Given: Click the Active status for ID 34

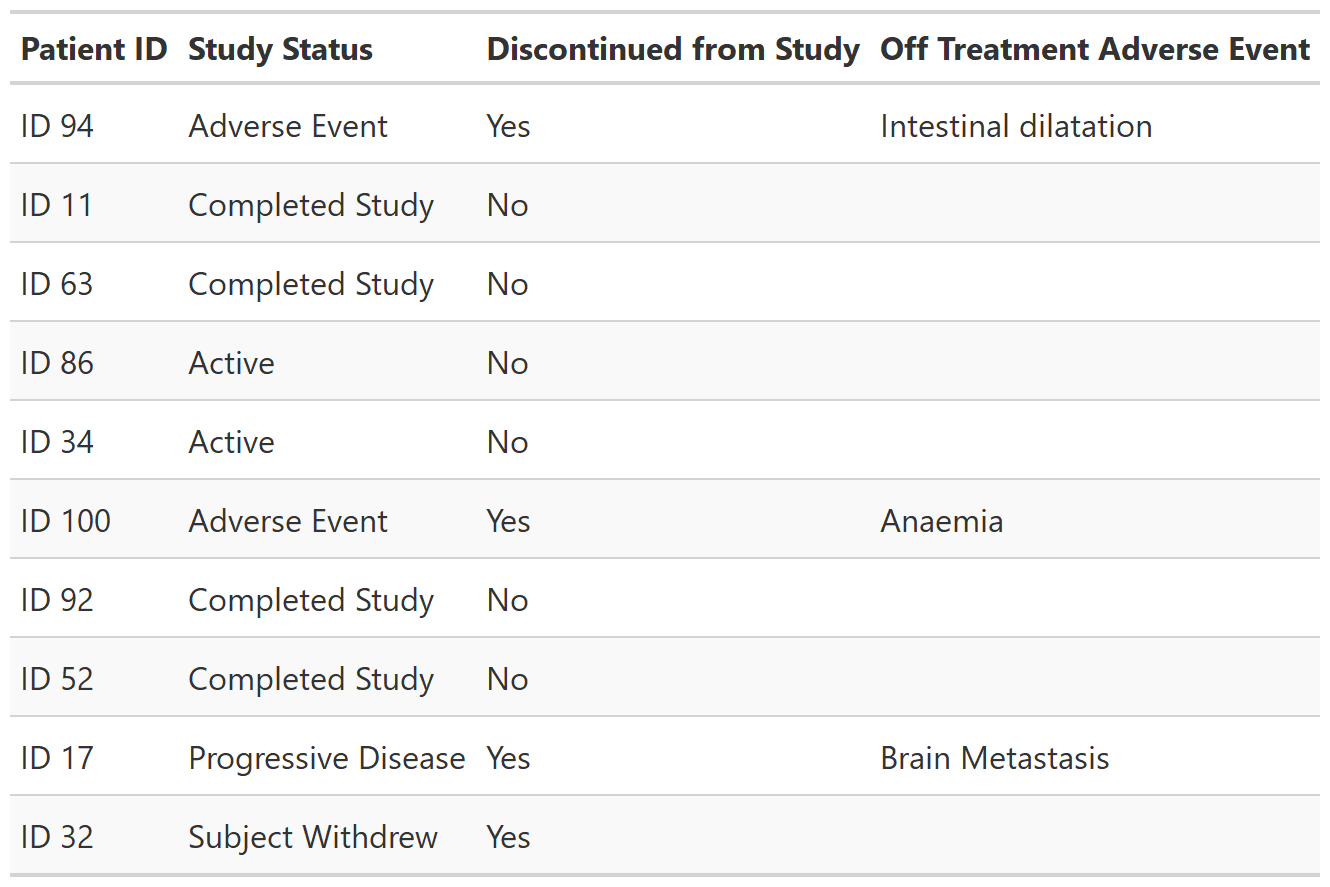Looking at the screenshot, I should [231, 442].
